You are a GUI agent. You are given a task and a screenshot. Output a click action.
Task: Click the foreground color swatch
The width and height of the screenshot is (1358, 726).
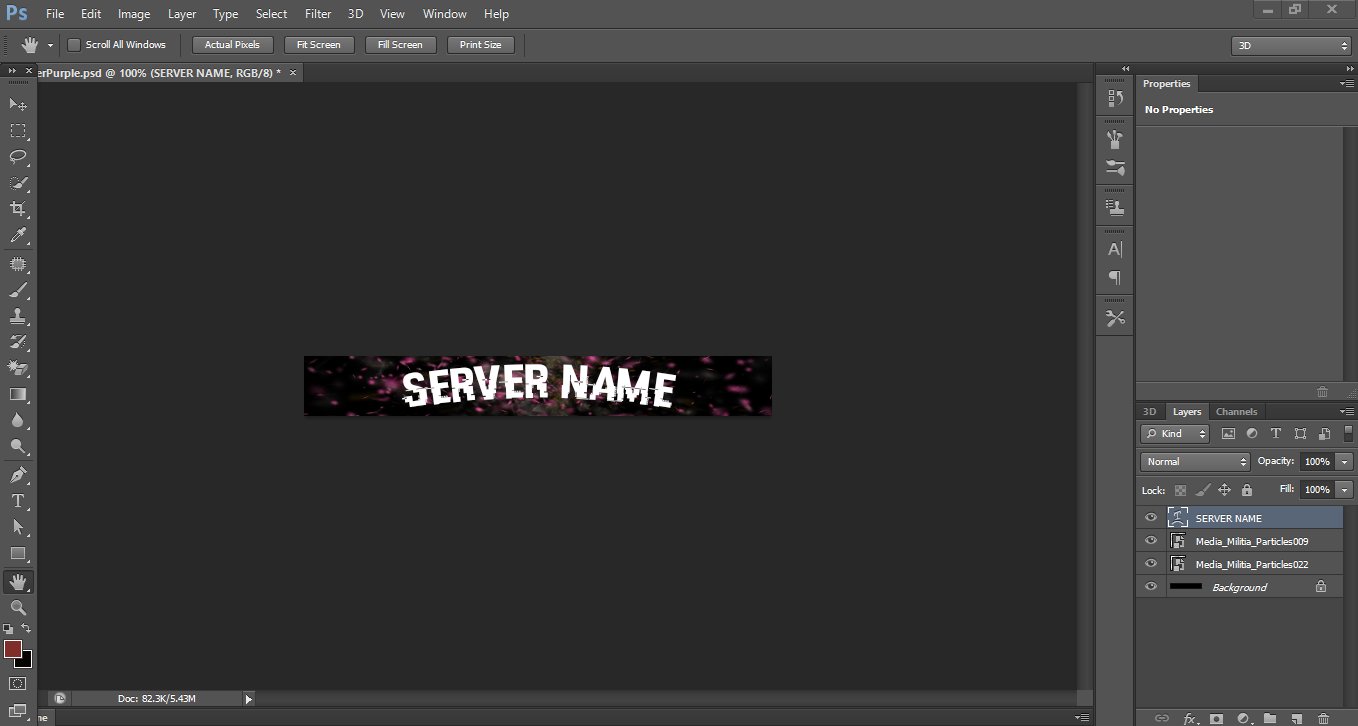coord(13,649)
